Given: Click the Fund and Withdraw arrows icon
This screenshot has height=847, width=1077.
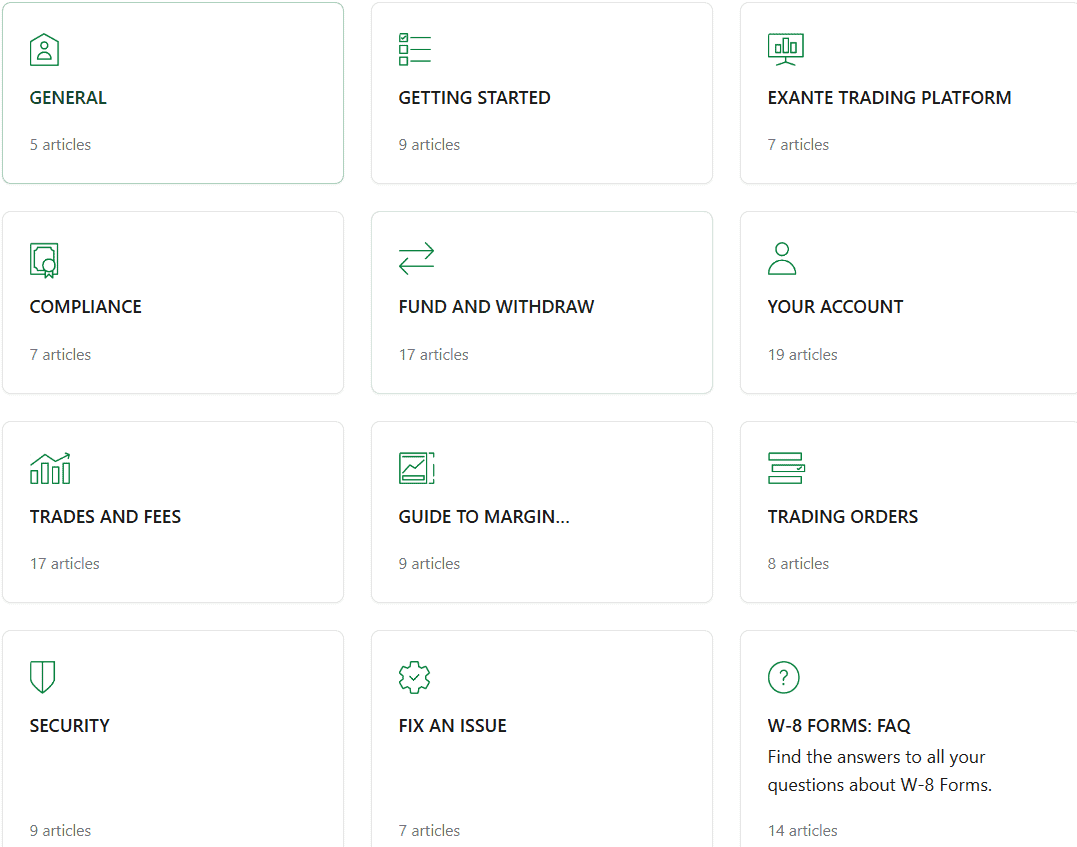Looking at the screenshot, I should 416,259.
